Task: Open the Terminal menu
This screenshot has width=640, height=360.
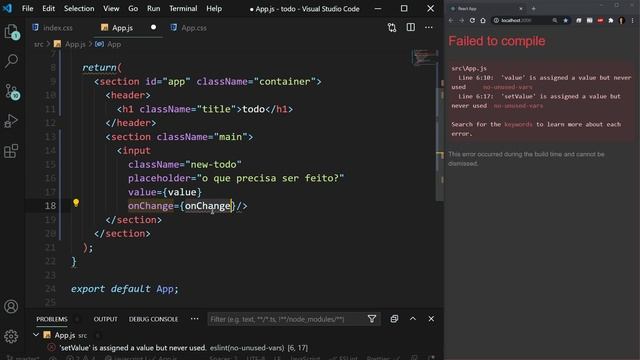Action: [183, 9]
